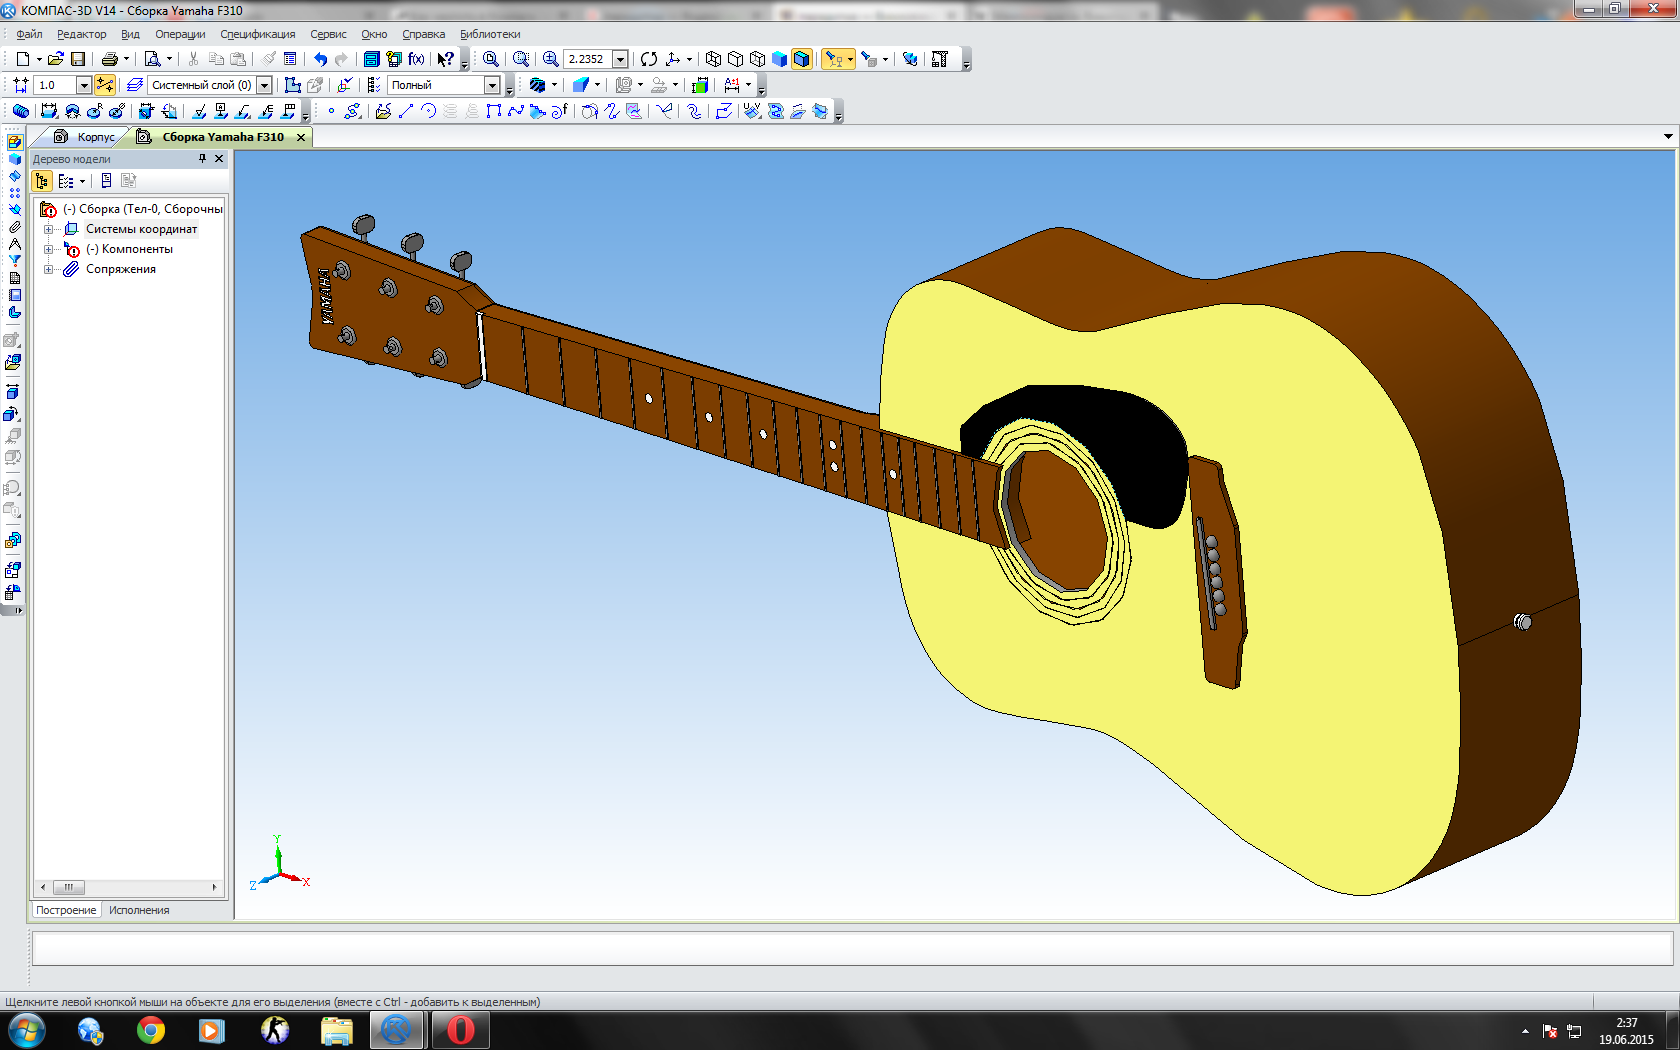The image size is (1680, 1050).
Task: Open the variables f(x) panel
Action: point(416,59)
